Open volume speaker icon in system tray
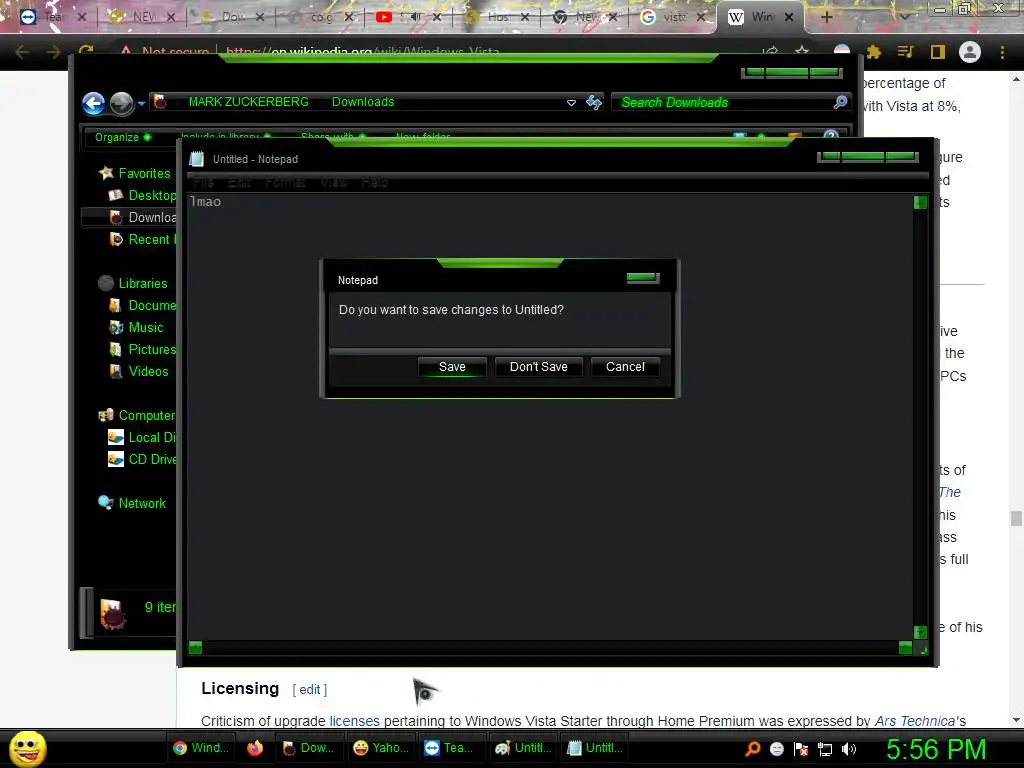Image resolution: width=1024 pixels, height=768 pixels. (848, 749)
